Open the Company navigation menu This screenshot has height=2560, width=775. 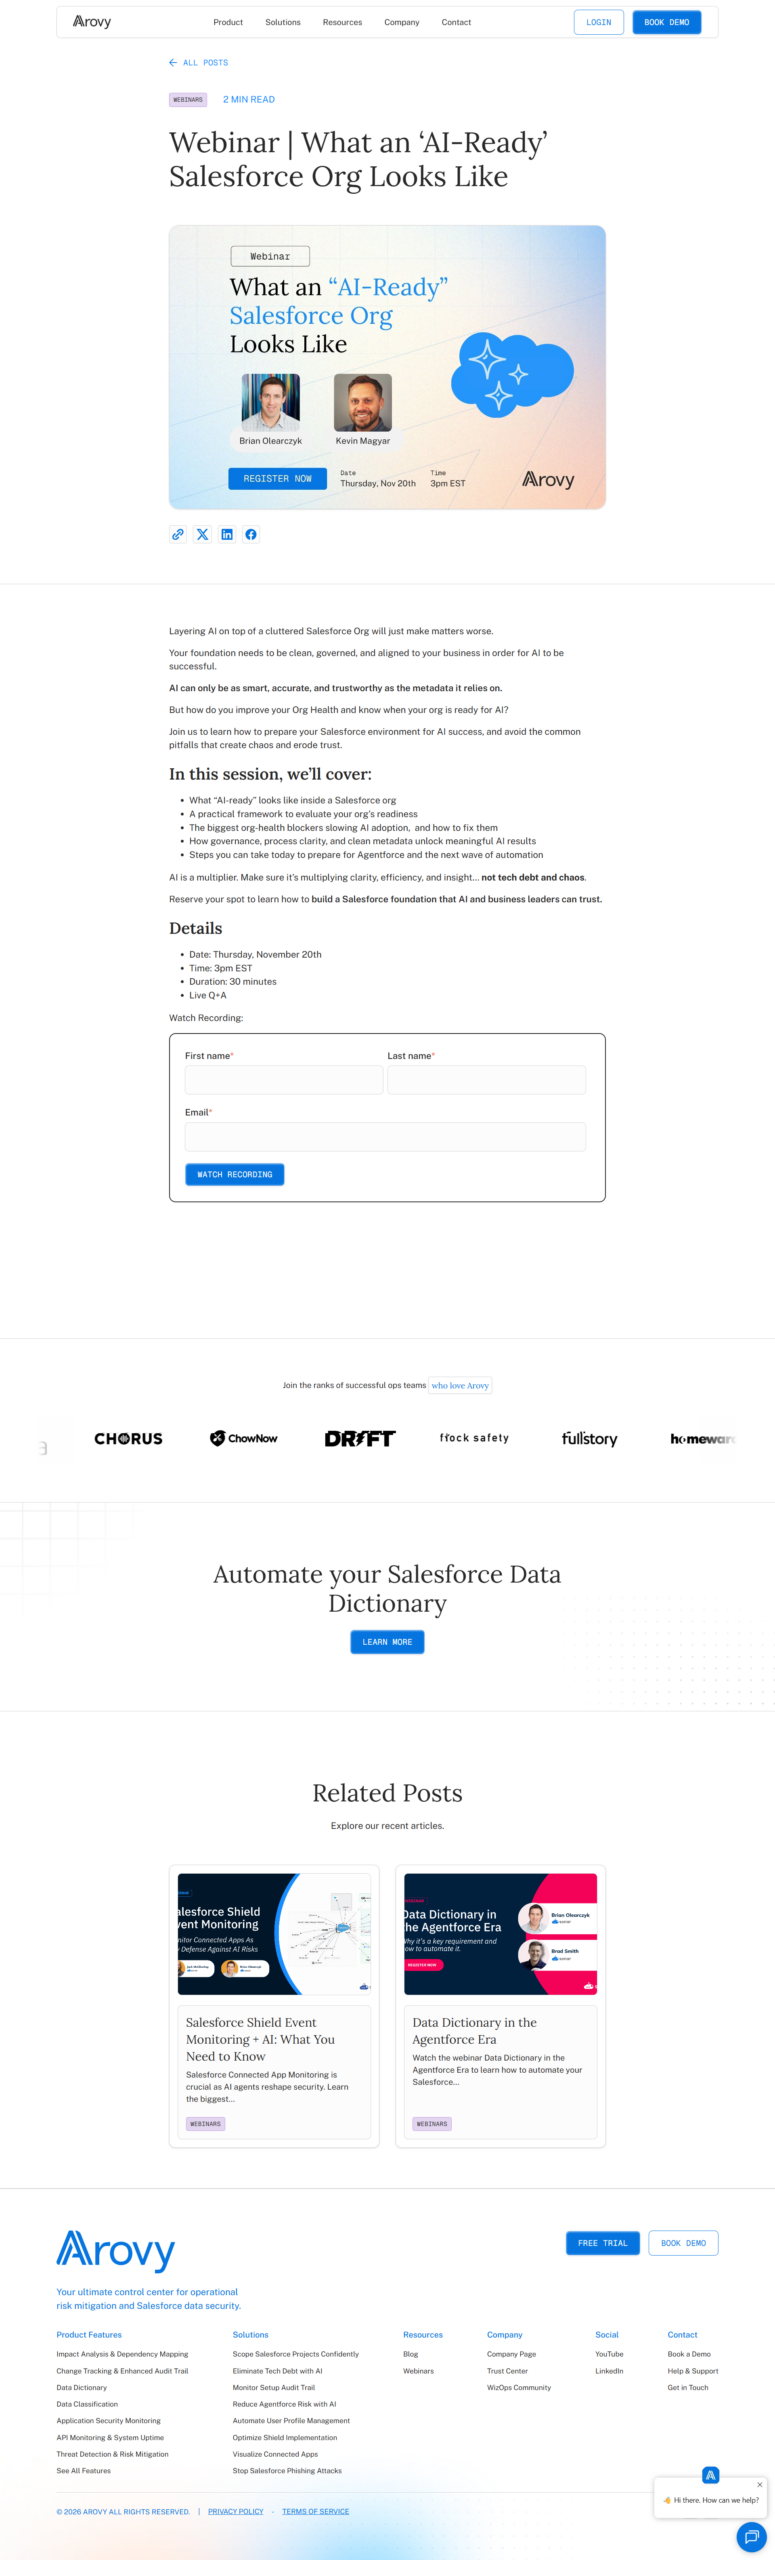point(402,22)
